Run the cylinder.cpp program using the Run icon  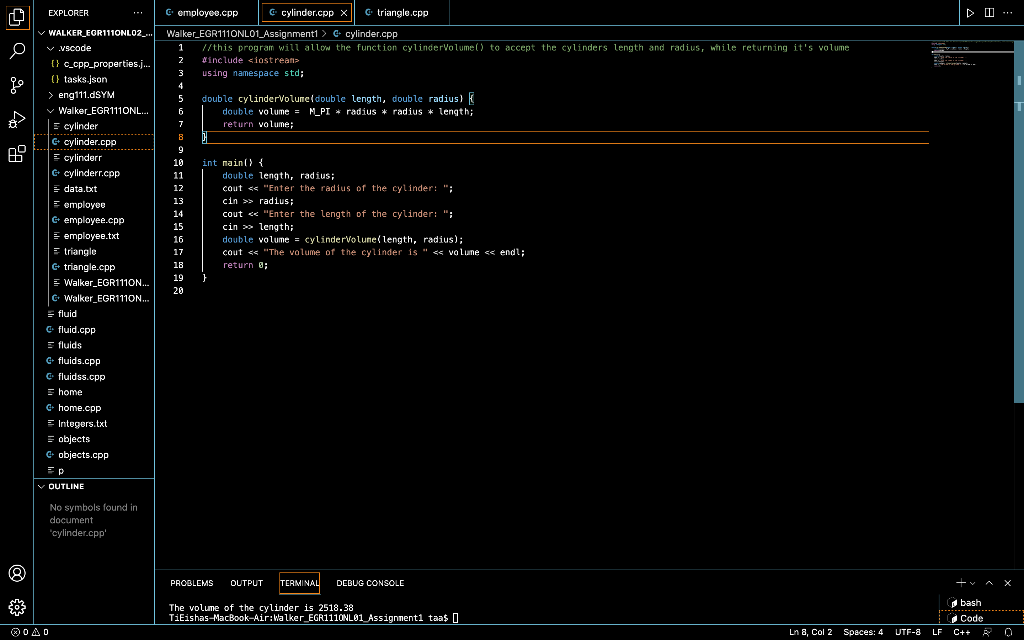click(x=969, y=13)
